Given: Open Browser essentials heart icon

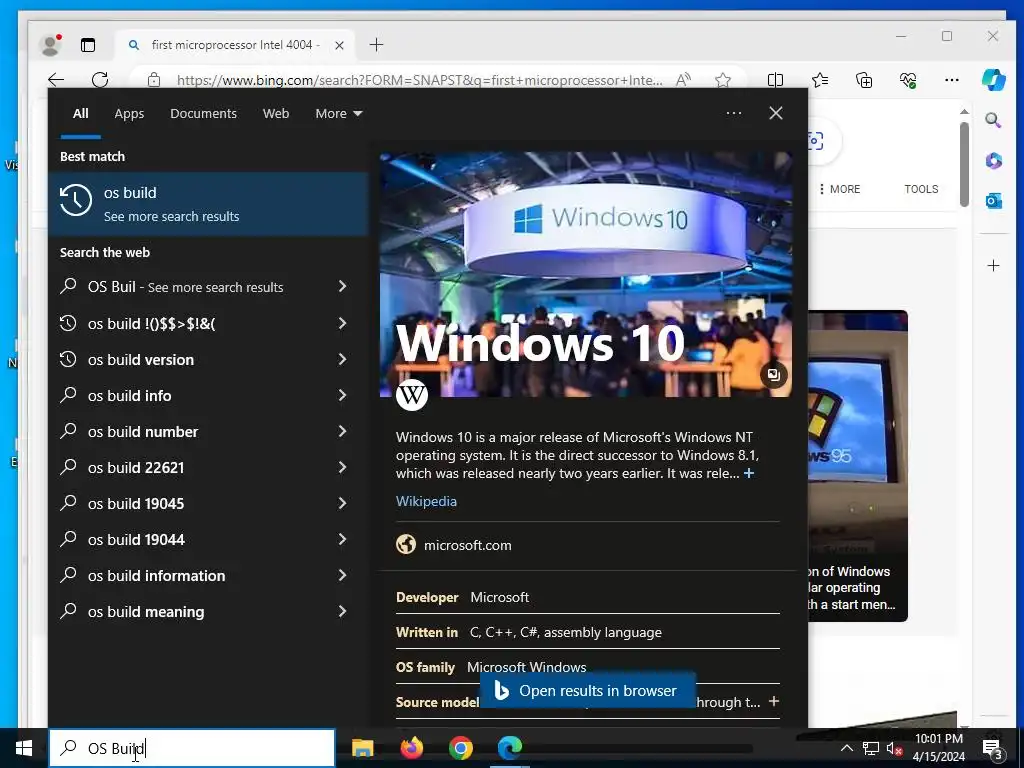Looking at the screenshot, I should [x=908, y=80].
